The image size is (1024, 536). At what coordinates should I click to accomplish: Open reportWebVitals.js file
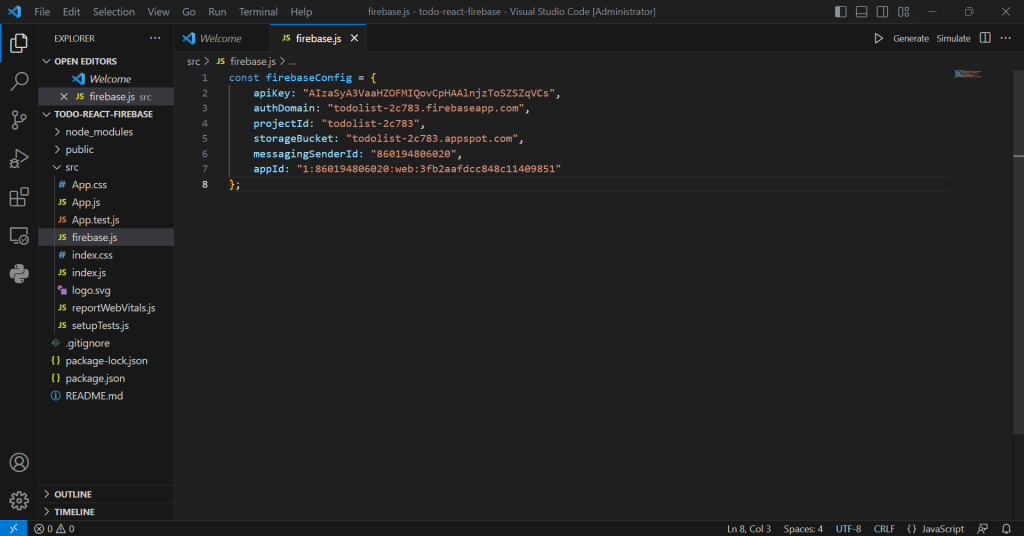tap(106, 308)
